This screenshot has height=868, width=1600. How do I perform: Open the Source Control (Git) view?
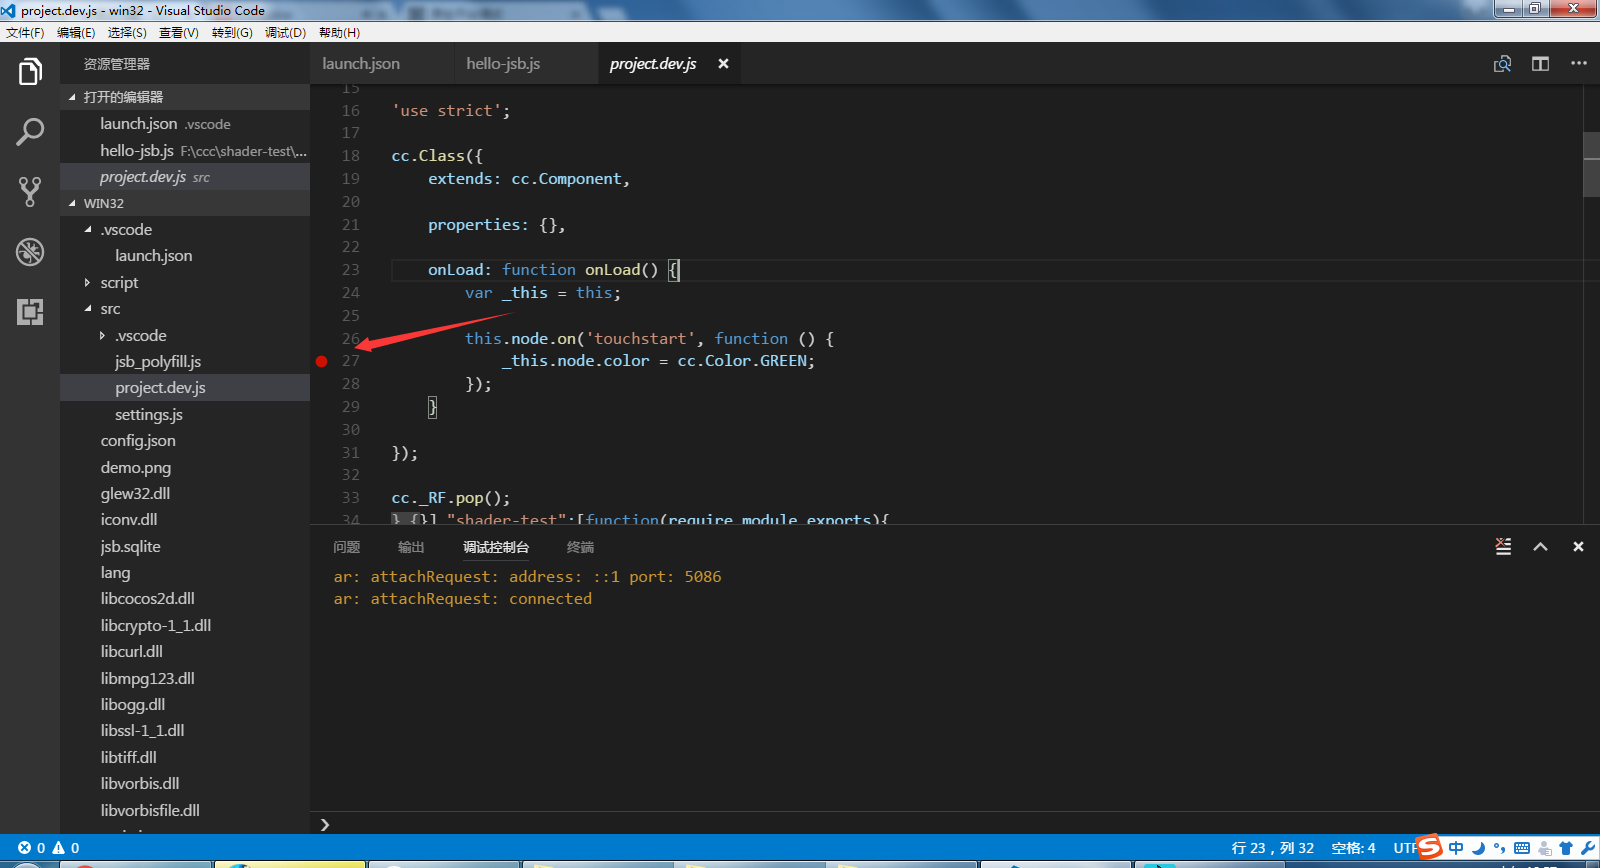[x=30, y=192]
